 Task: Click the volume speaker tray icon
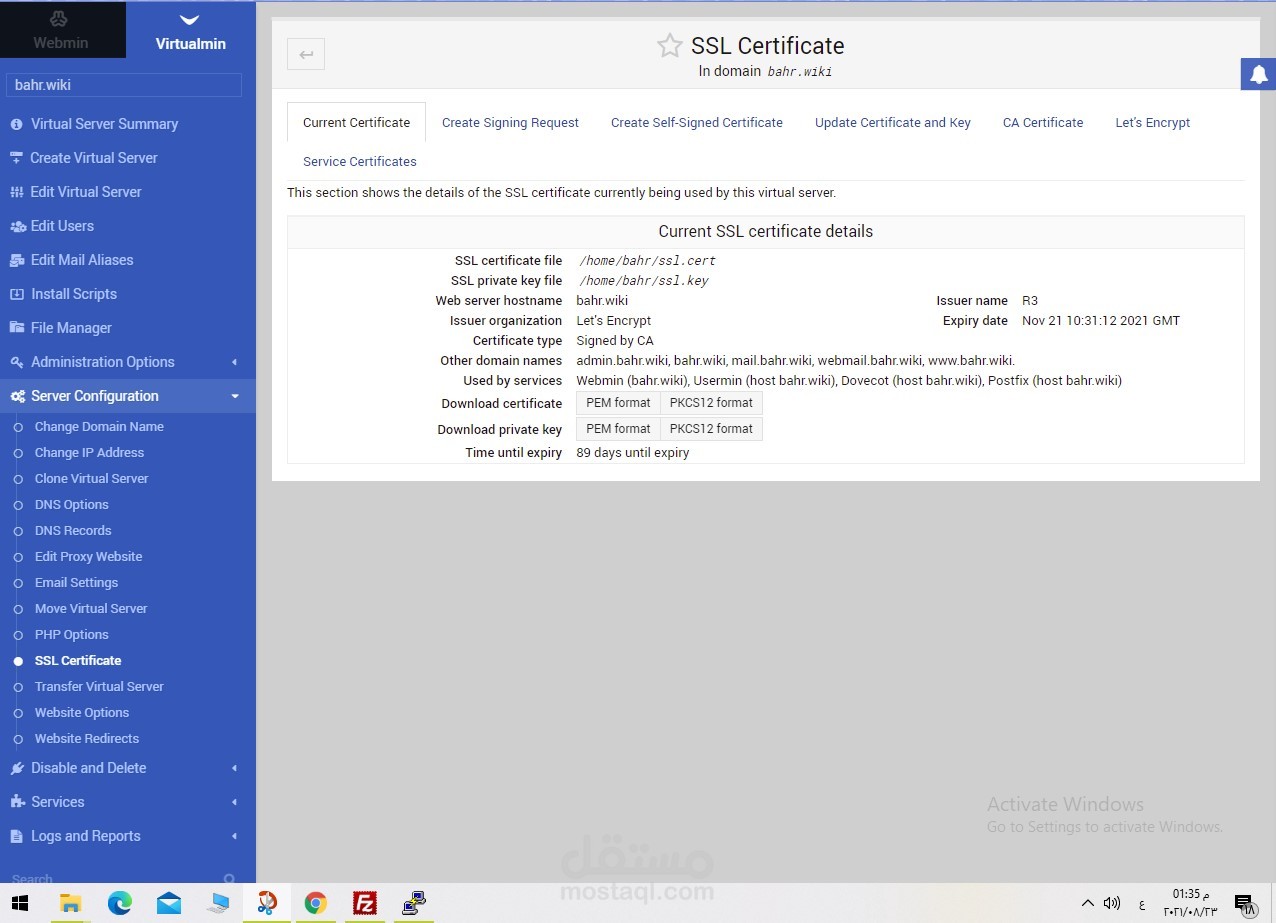1111,903
